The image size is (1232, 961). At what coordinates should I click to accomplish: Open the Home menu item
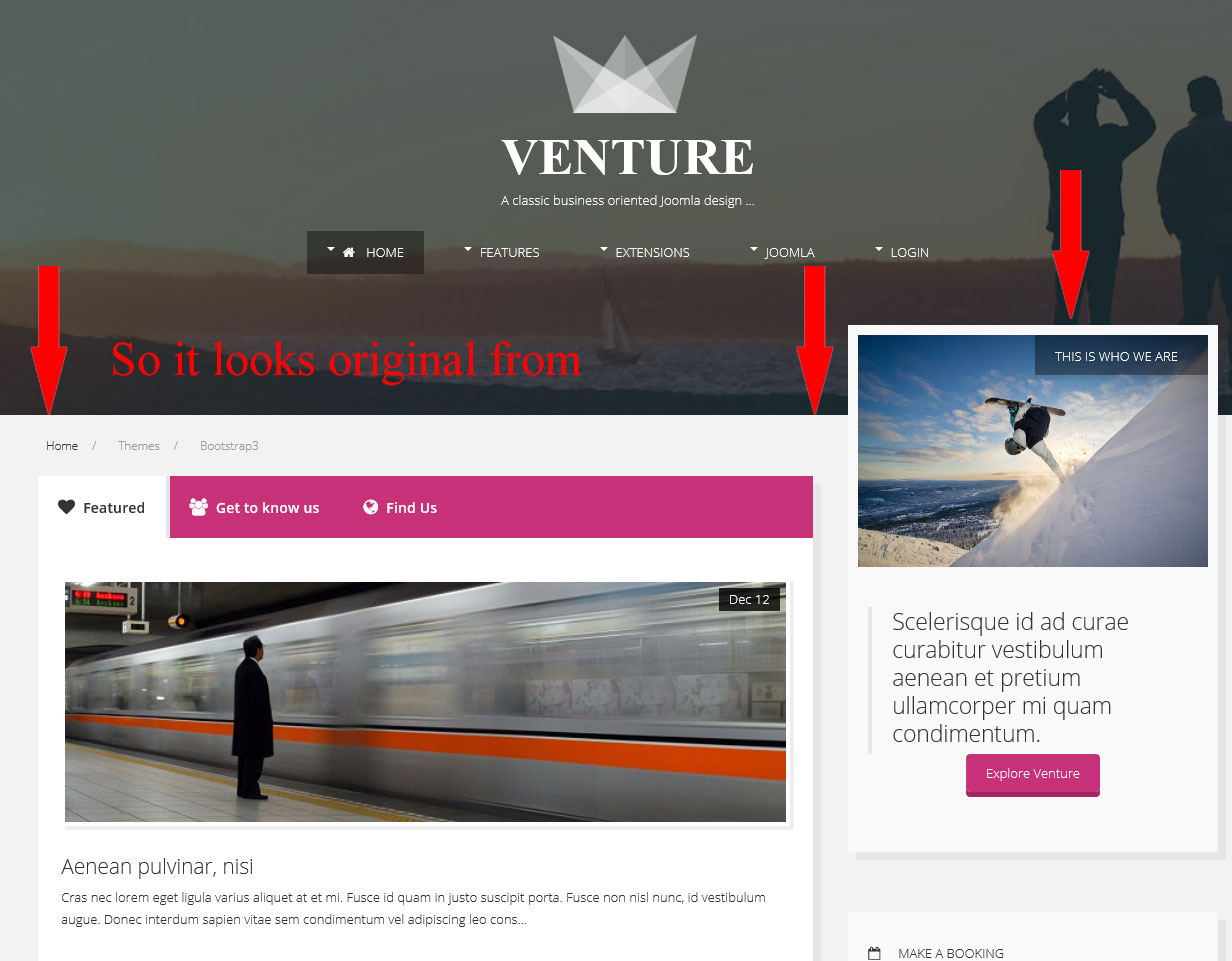point(365,252)
